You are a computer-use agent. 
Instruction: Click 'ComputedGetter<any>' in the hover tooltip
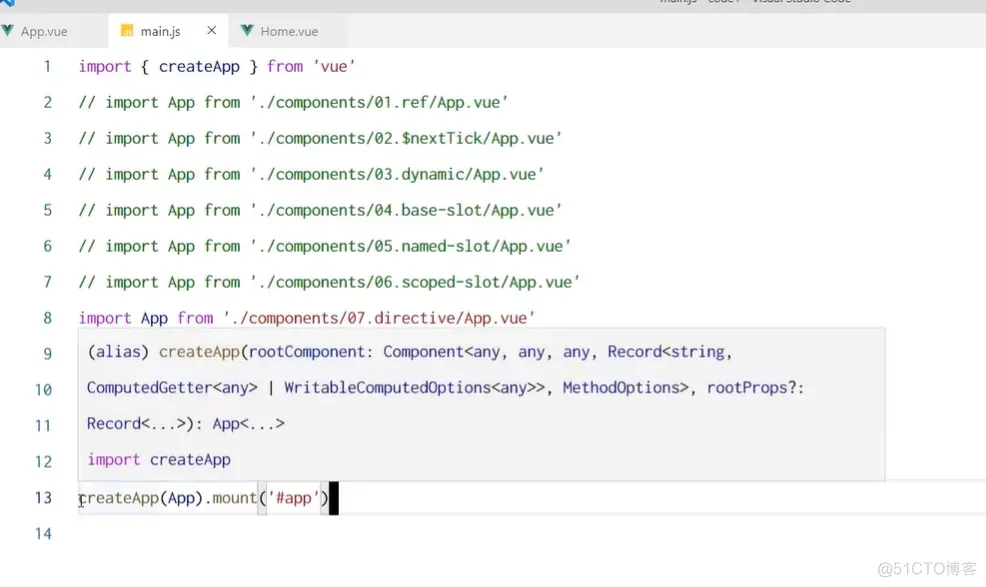click(172, 388)
